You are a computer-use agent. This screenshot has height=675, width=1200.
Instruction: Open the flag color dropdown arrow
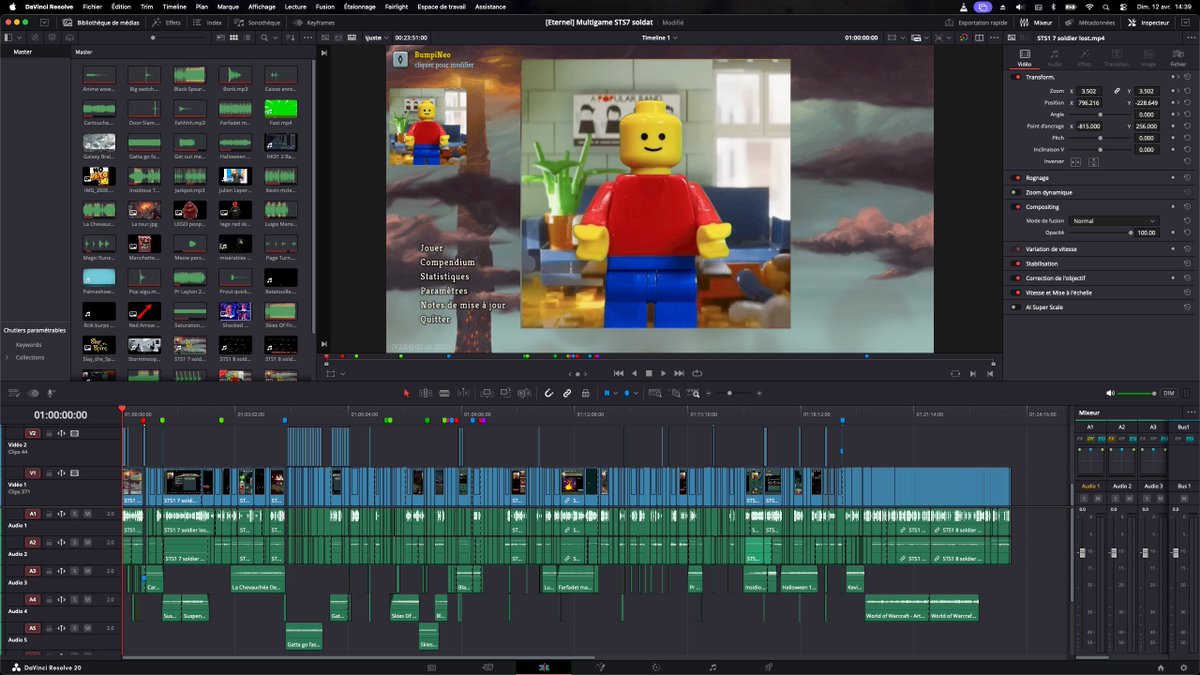[615, 393]
